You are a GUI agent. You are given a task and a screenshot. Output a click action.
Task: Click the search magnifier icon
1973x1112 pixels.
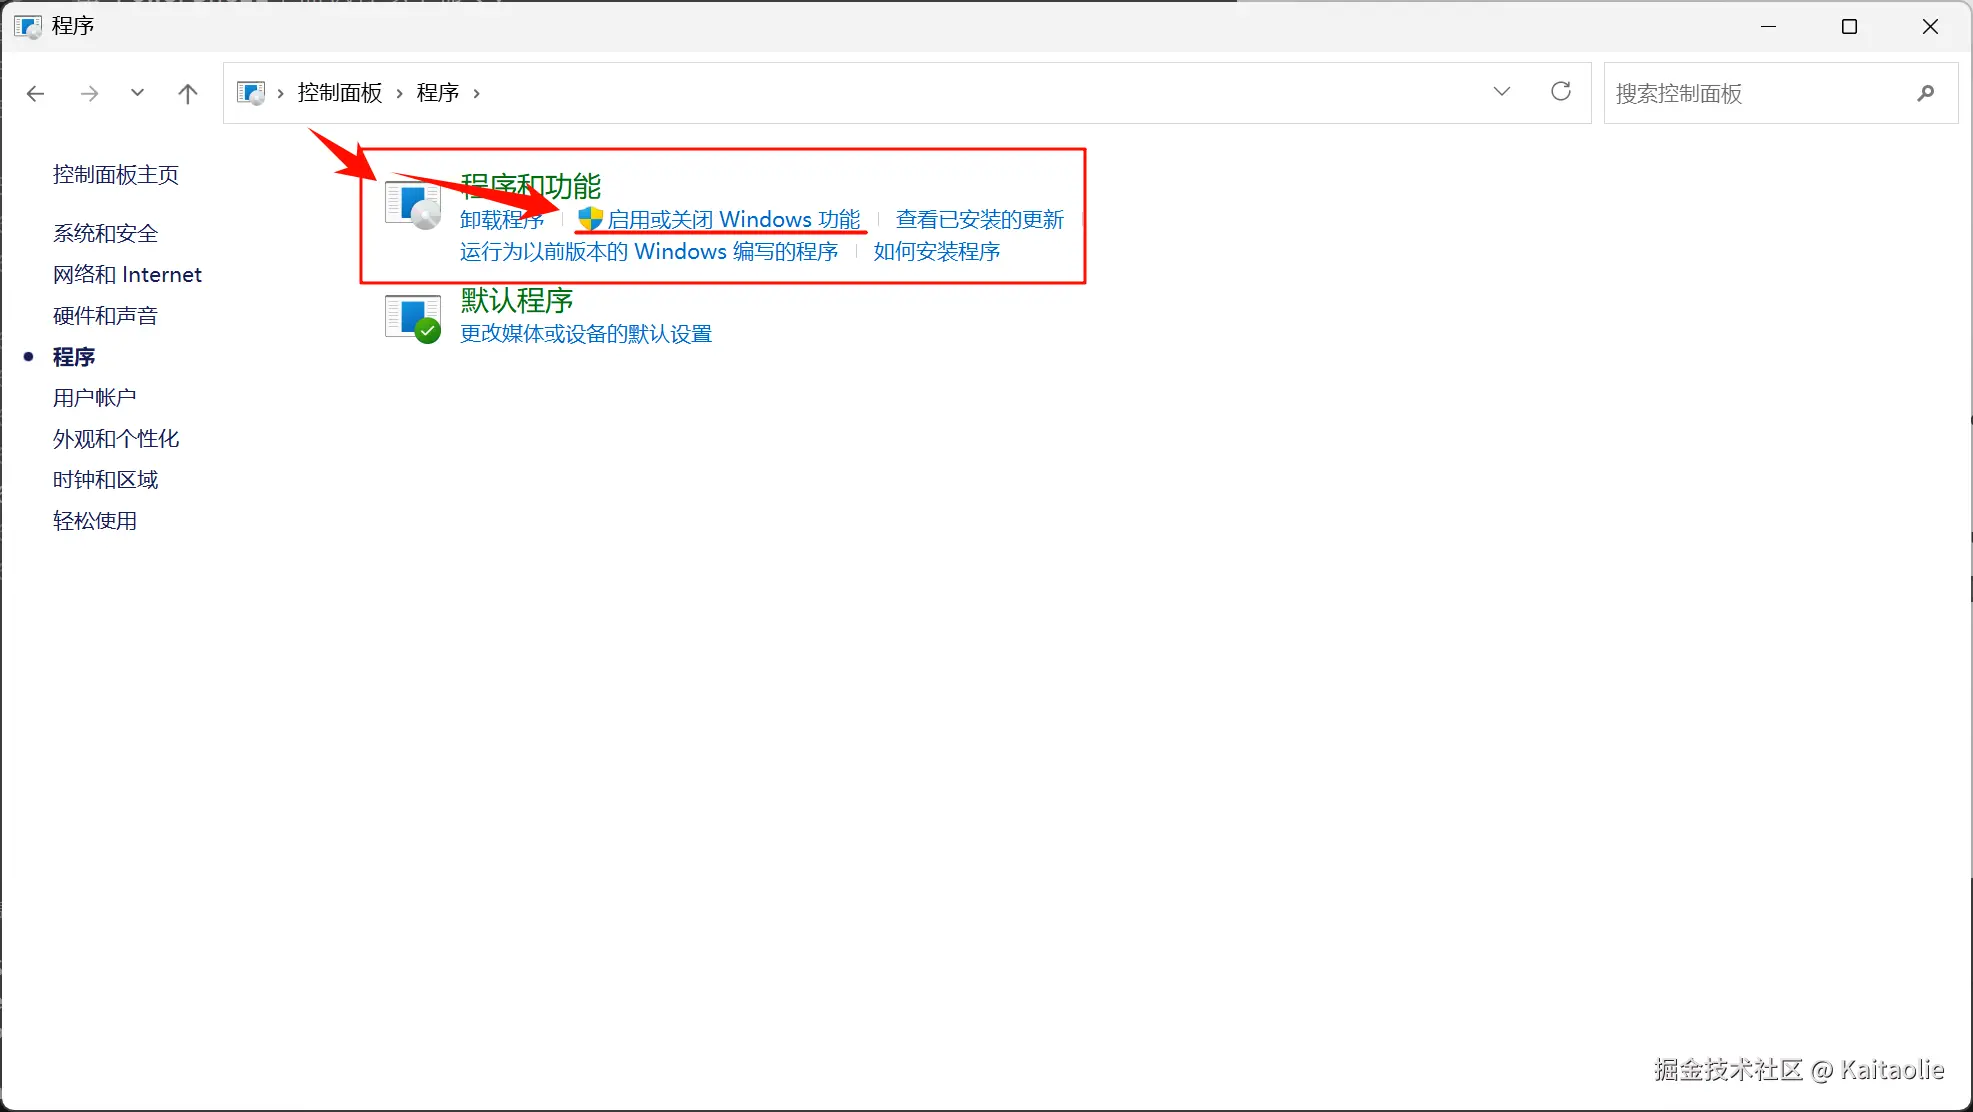1925,94
